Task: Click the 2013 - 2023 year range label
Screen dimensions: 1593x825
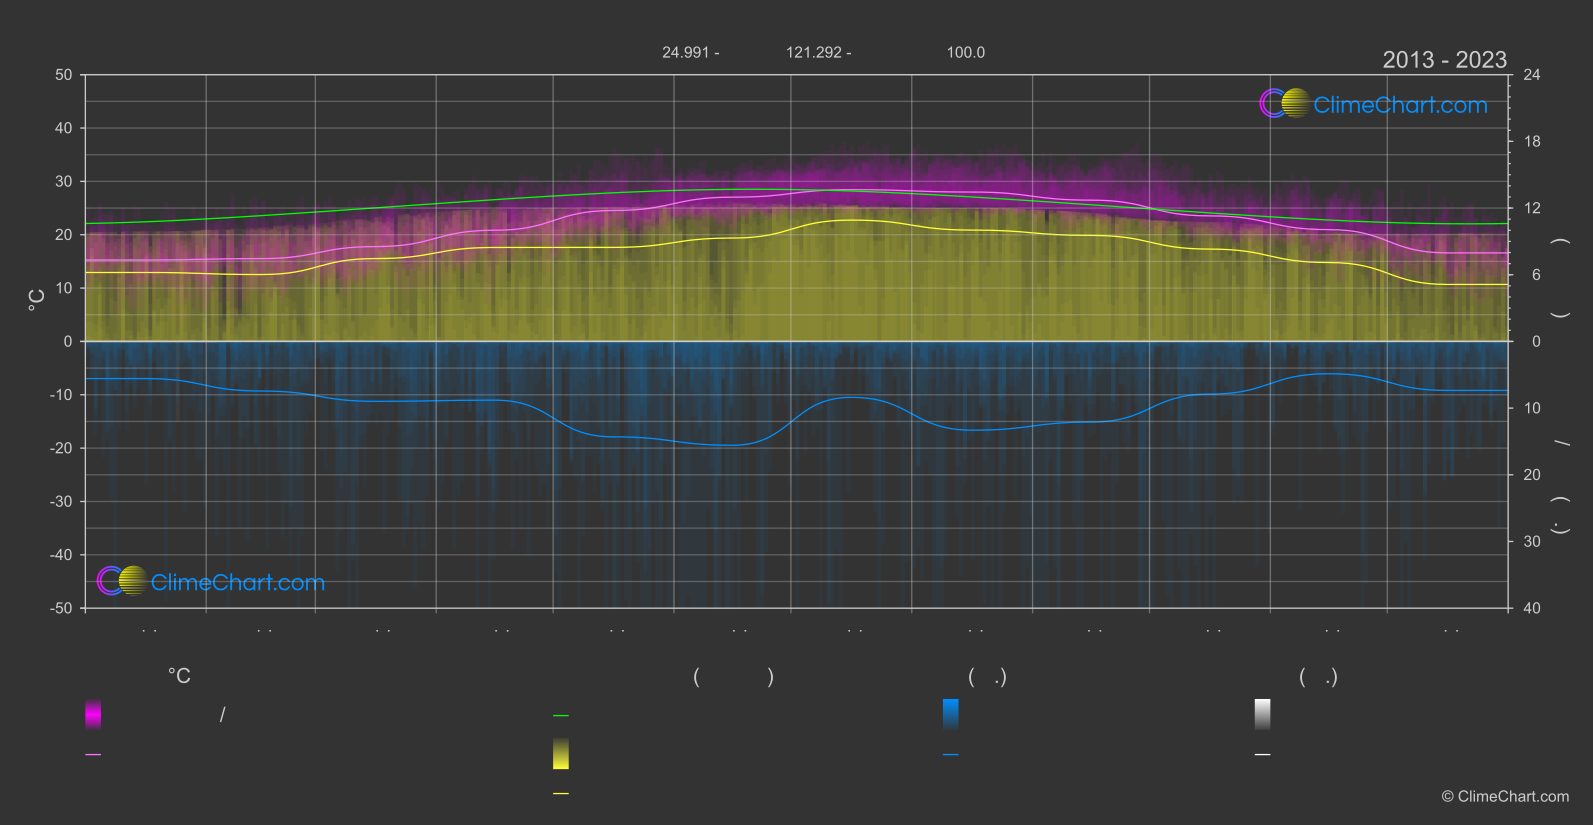Action: (x=1444, y=60)
